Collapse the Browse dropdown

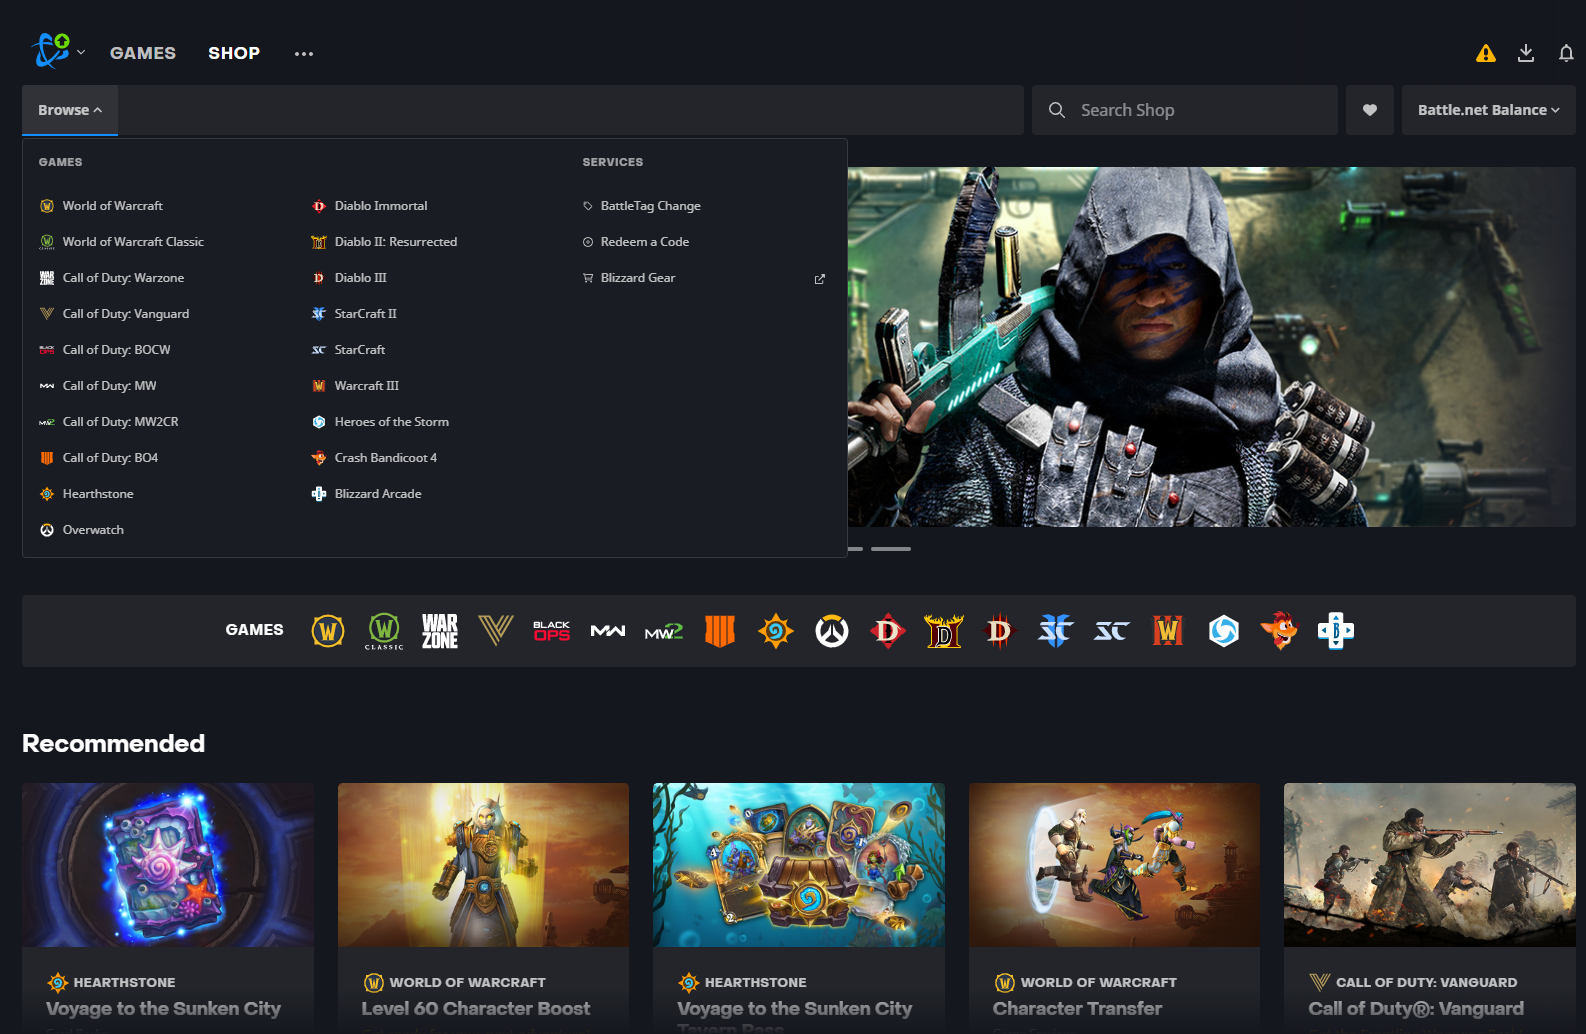click(x=70, y=110)
